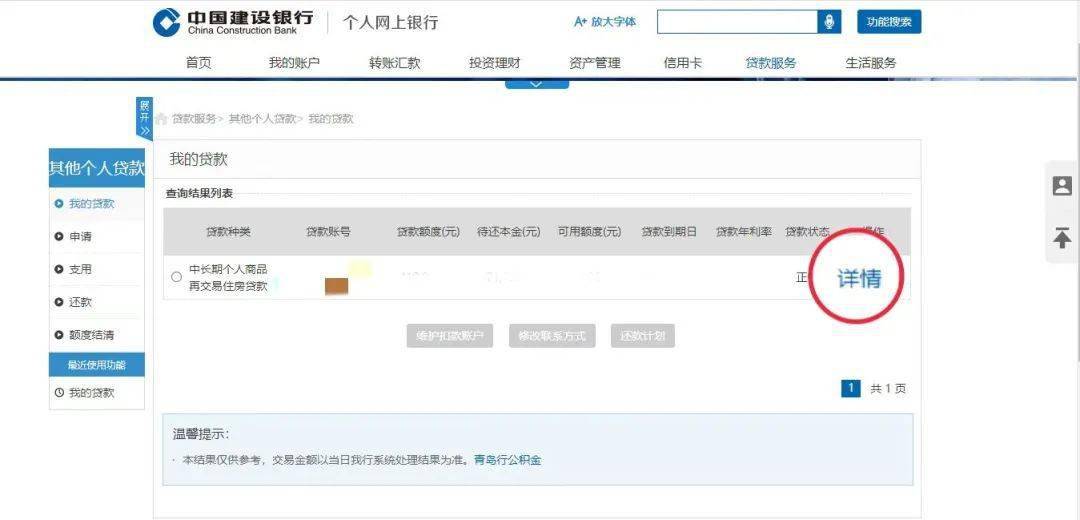
Task: Click the 其他个人贷款 sidebar header
Action: click(97, 167)
